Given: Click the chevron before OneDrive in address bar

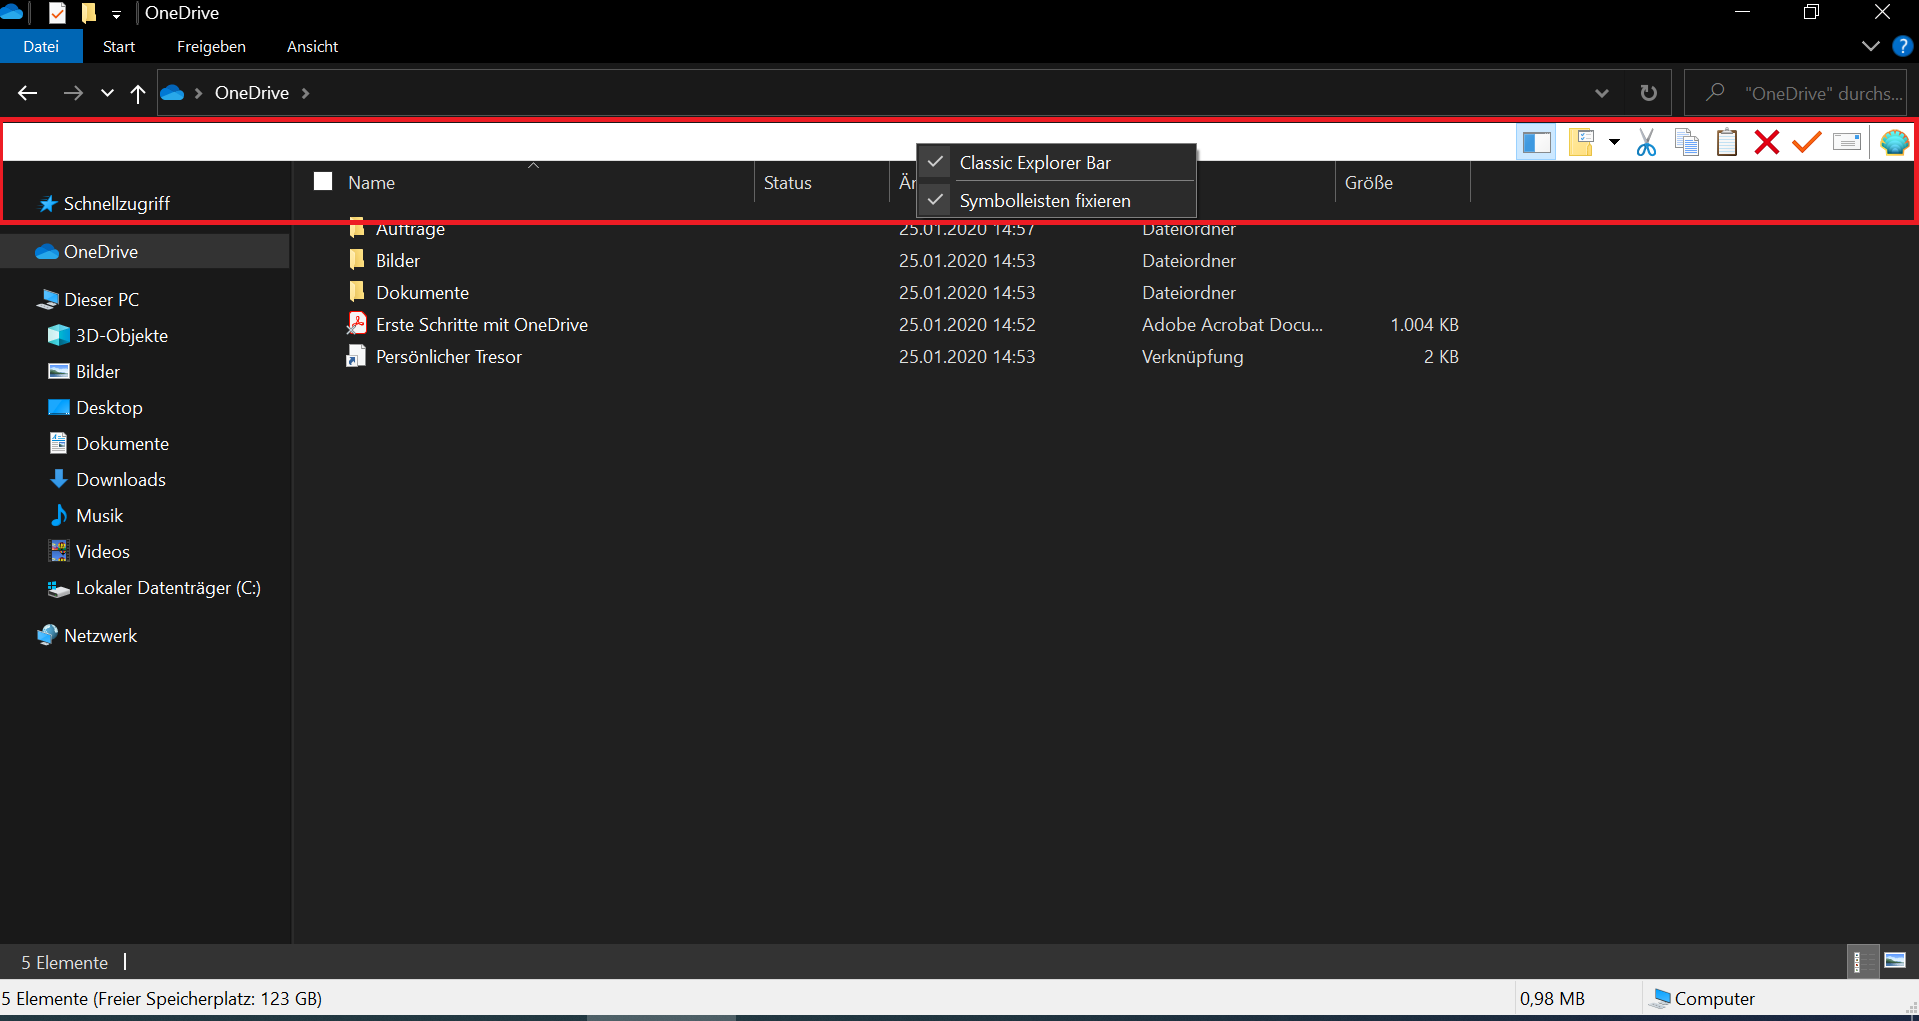Looking at the screenshot, I should [198, 93].
